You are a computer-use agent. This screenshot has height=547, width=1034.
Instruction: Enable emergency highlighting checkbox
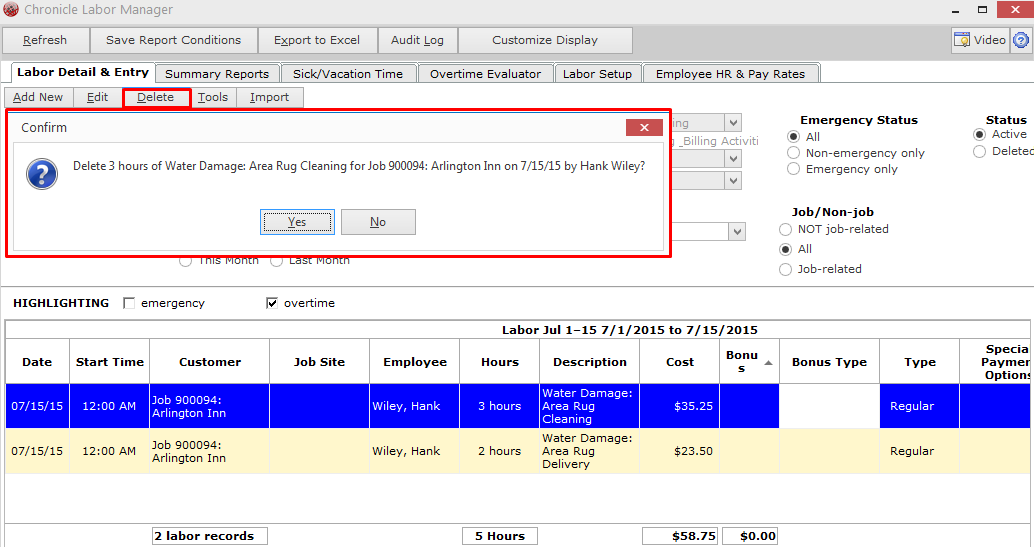(x=129, y=303)
